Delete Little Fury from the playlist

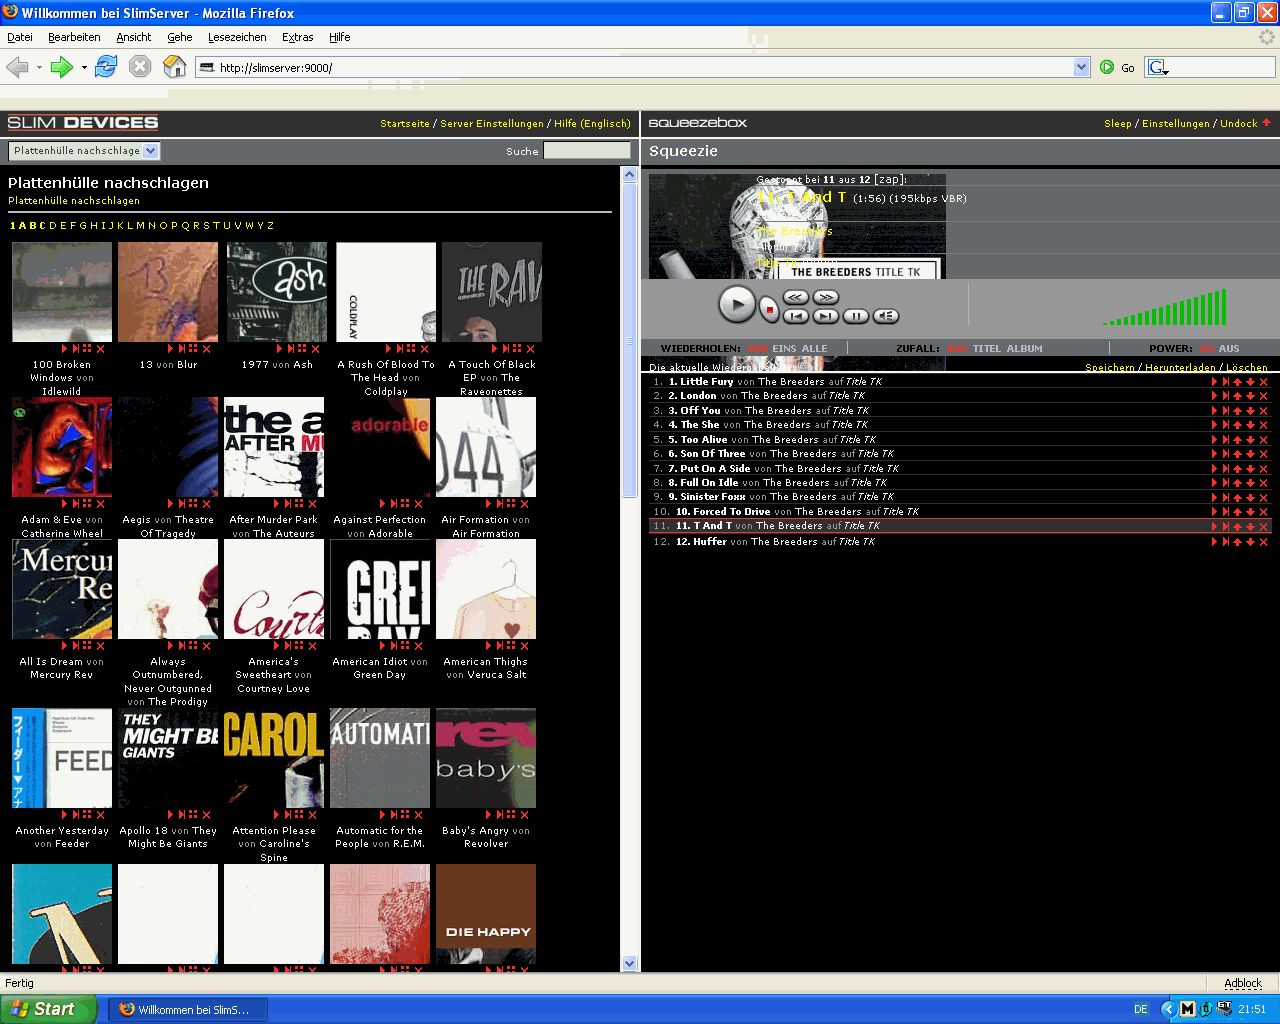click(1263, 382)
